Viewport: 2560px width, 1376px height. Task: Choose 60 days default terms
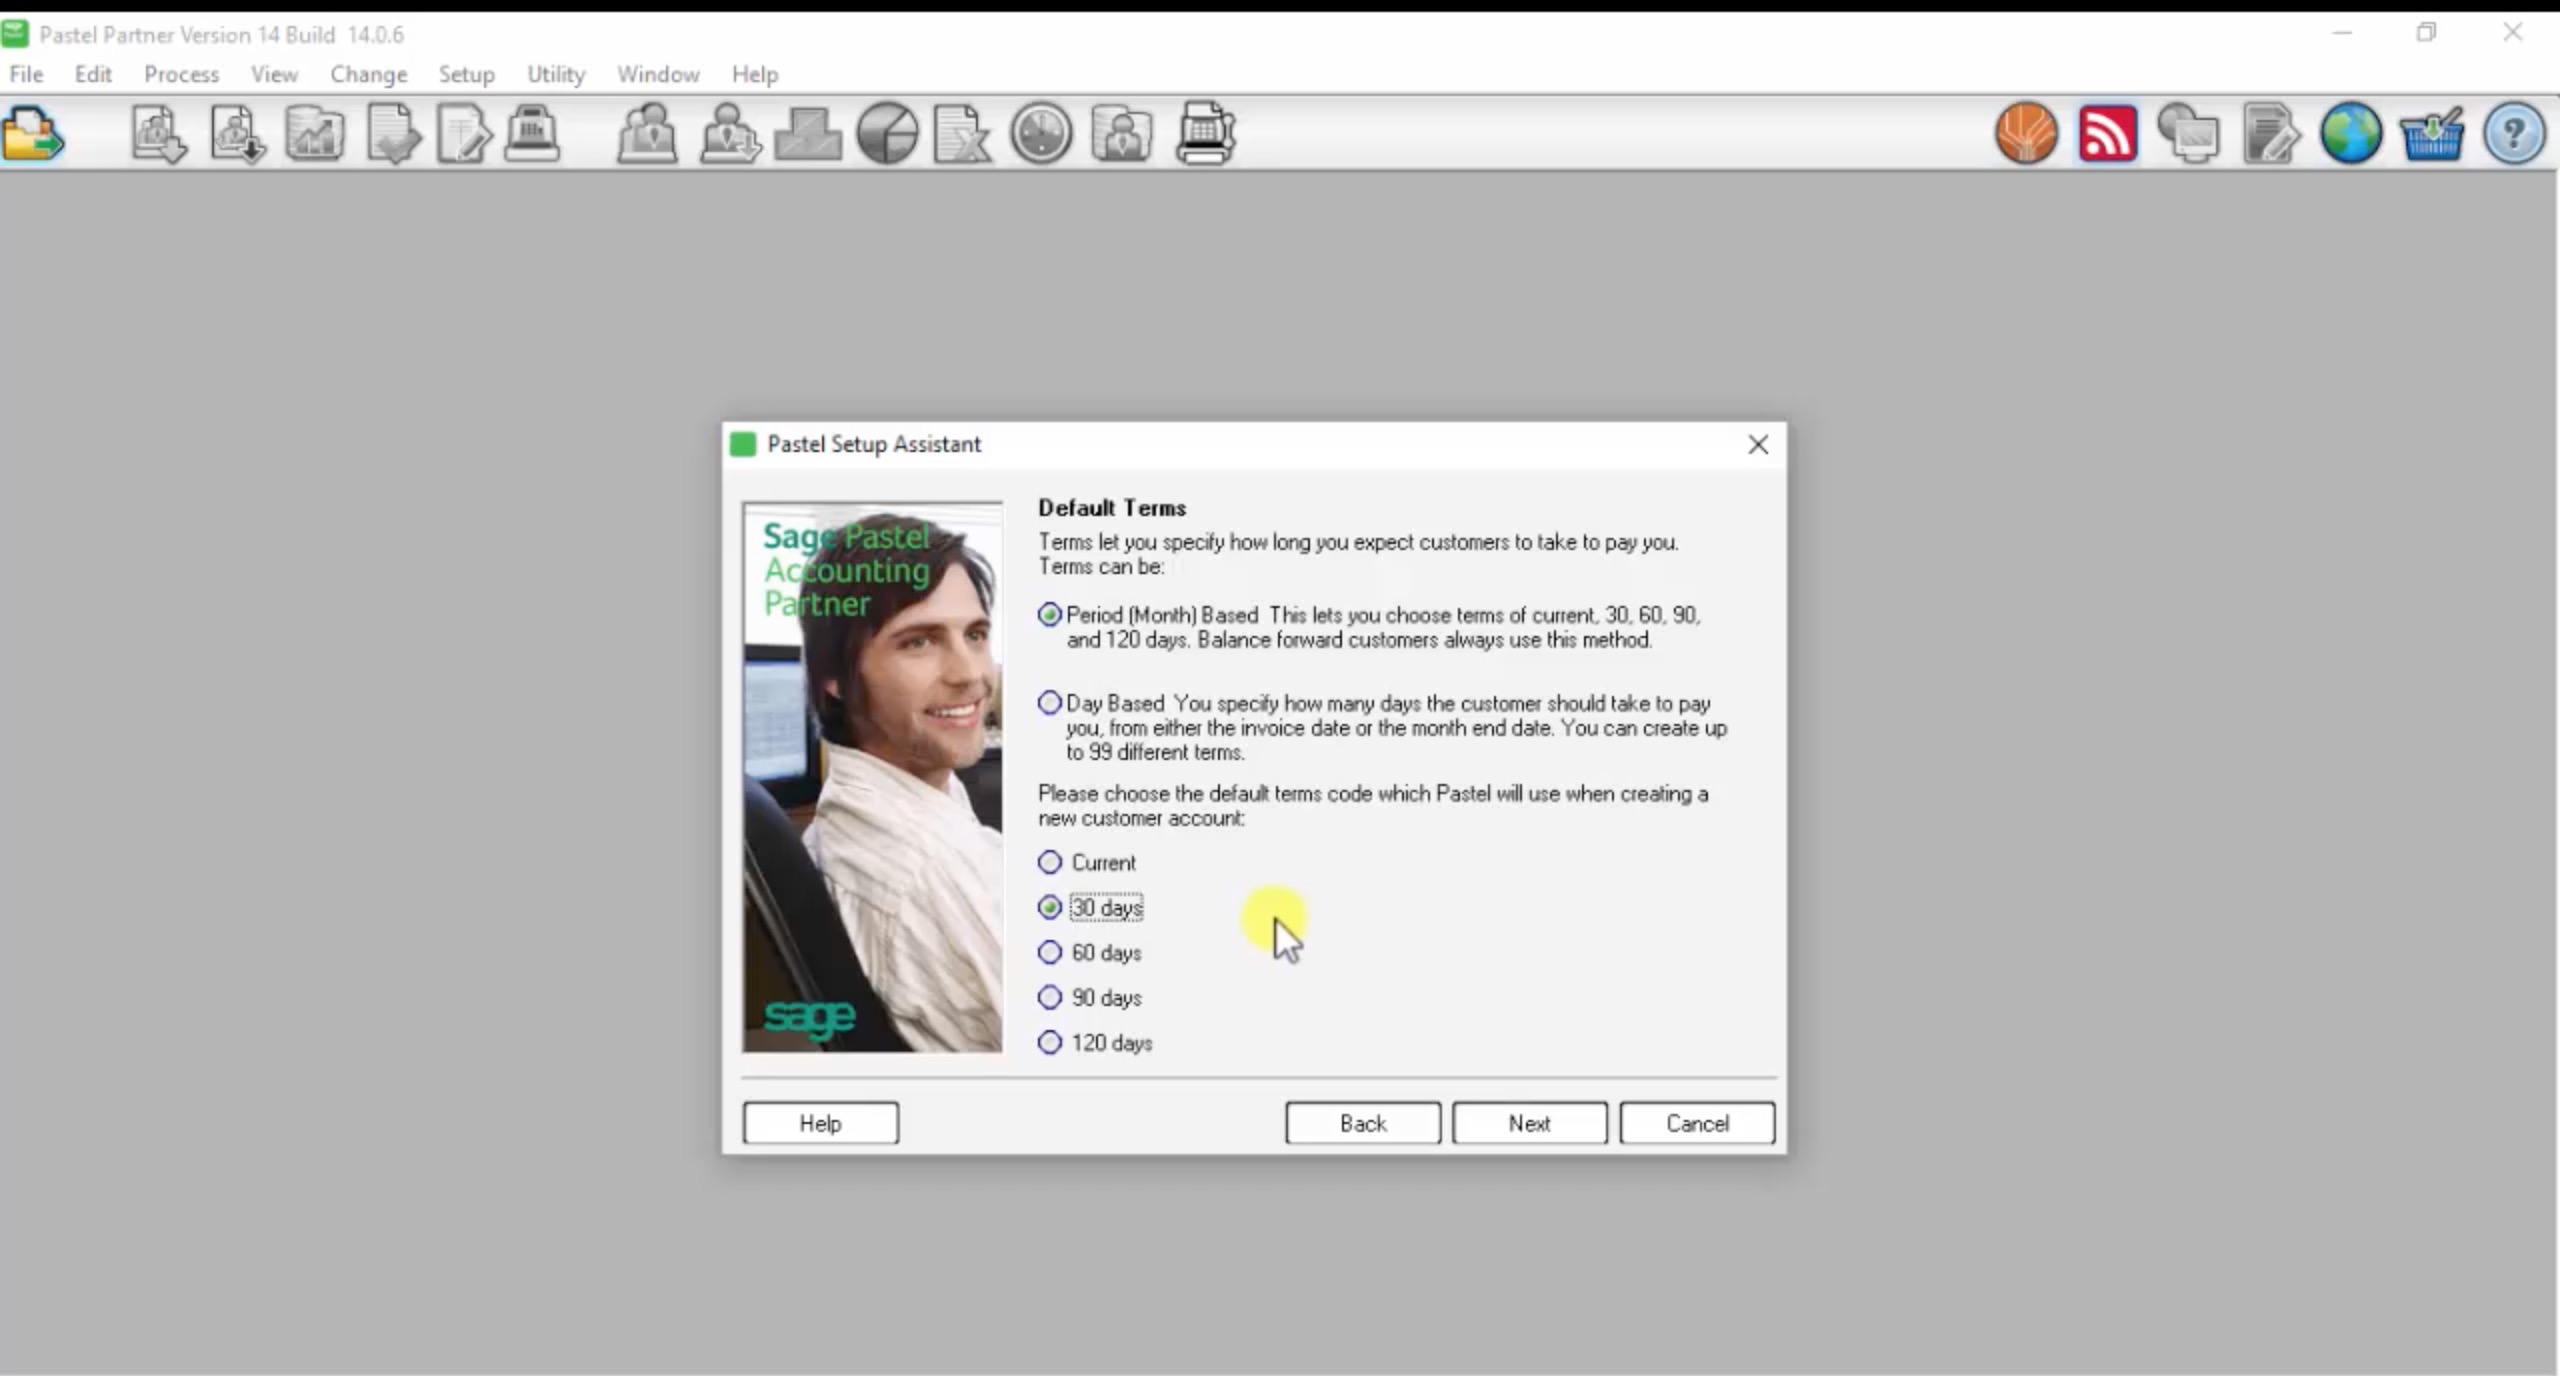coord(1050,953)
